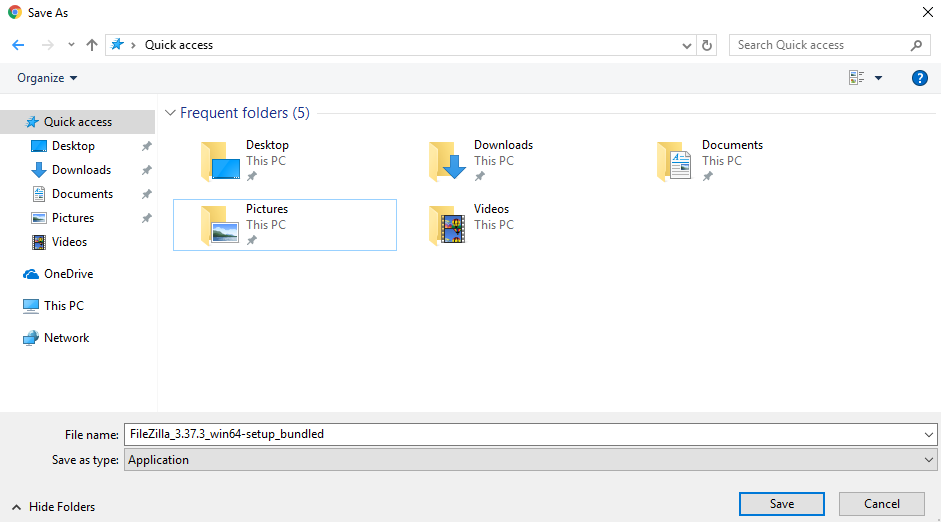Open the recent locations dropdown arrow

tap(71, 45)
